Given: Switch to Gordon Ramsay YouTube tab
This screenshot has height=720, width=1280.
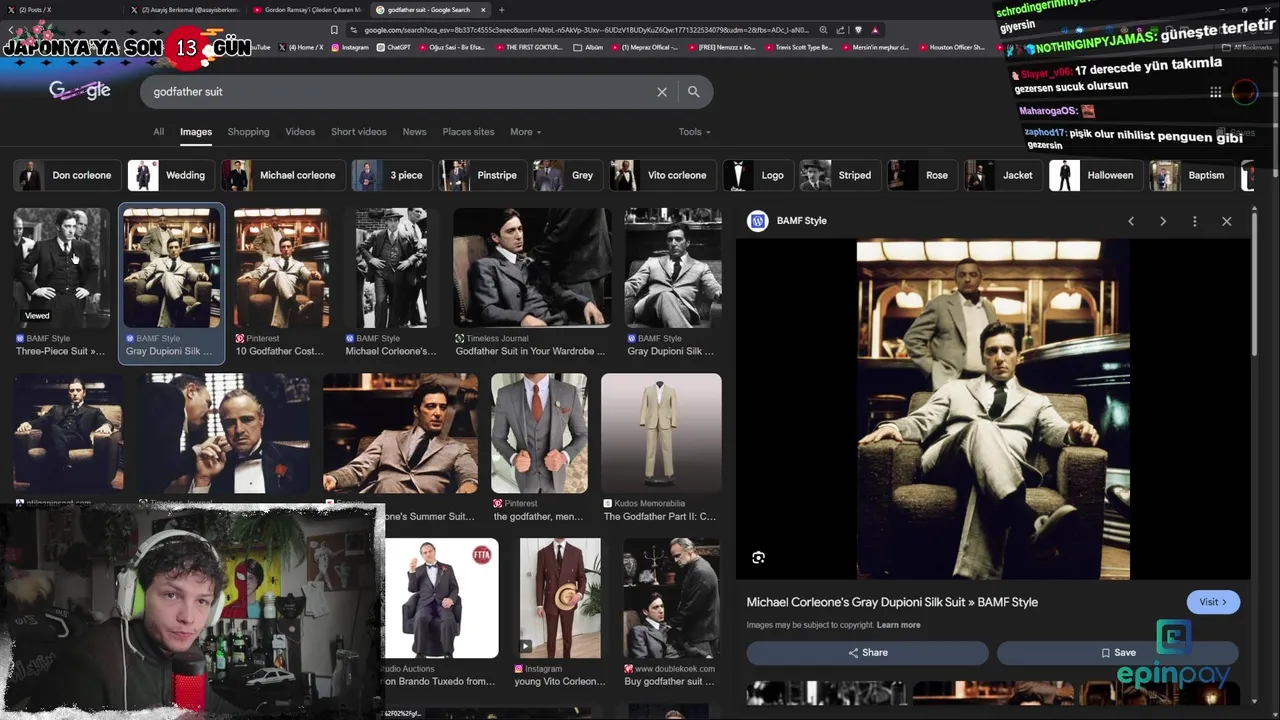Looking at the screenshot, I should click(307, 10).
